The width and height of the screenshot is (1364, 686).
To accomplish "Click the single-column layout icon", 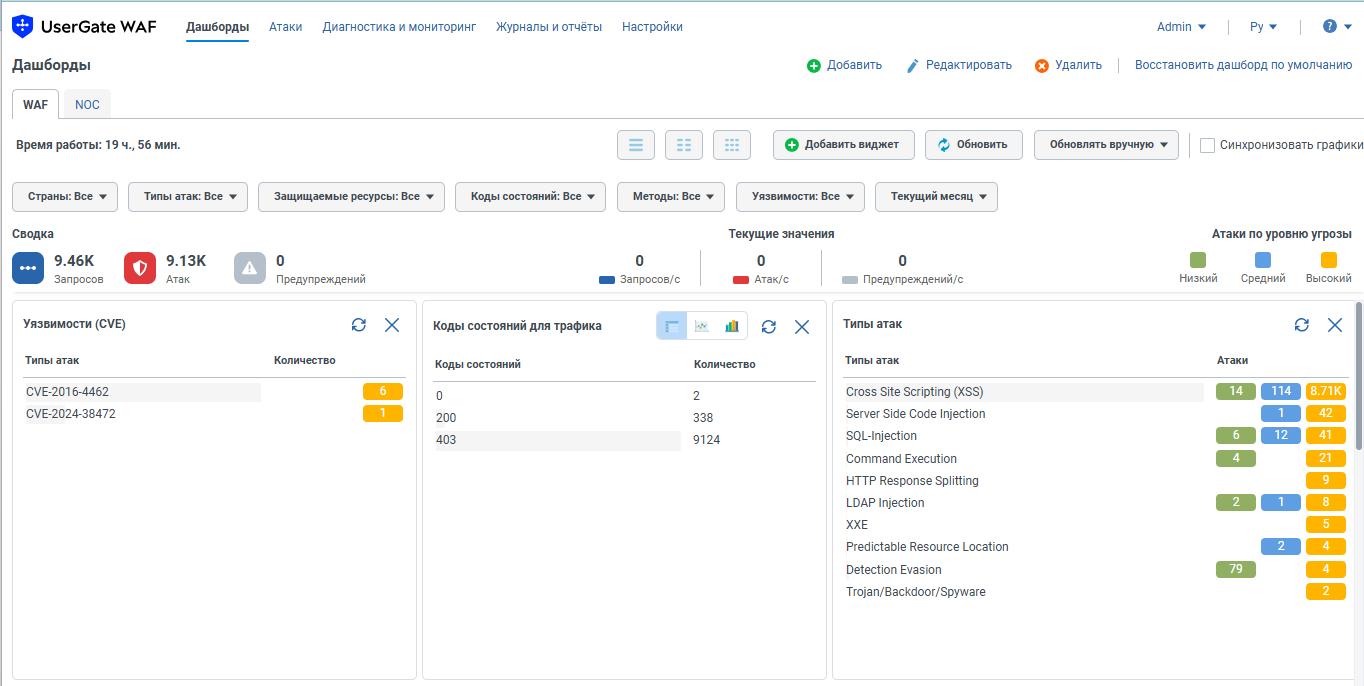I will 635,145.
